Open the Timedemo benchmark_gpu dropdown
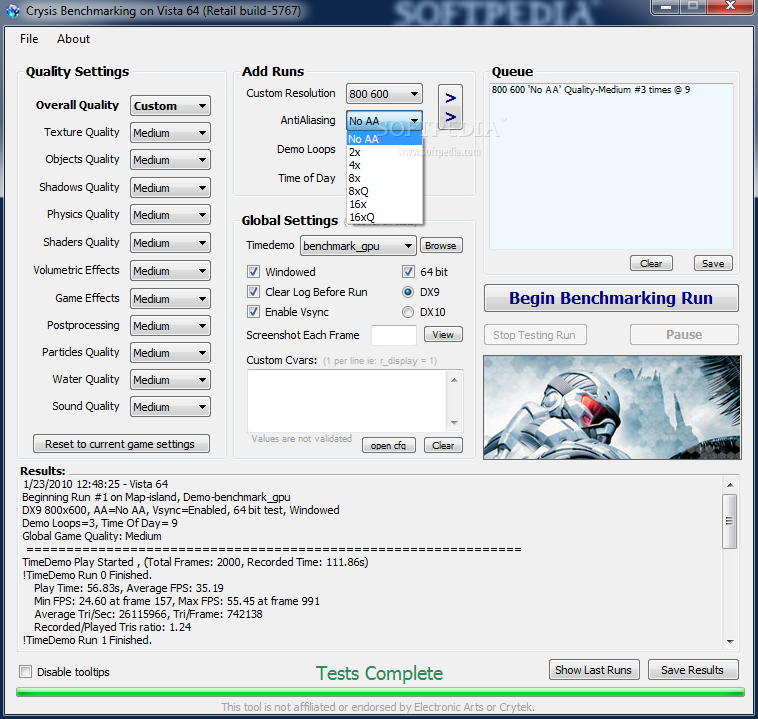The height and width of the screenshot is (719, 758). (358, 246)
